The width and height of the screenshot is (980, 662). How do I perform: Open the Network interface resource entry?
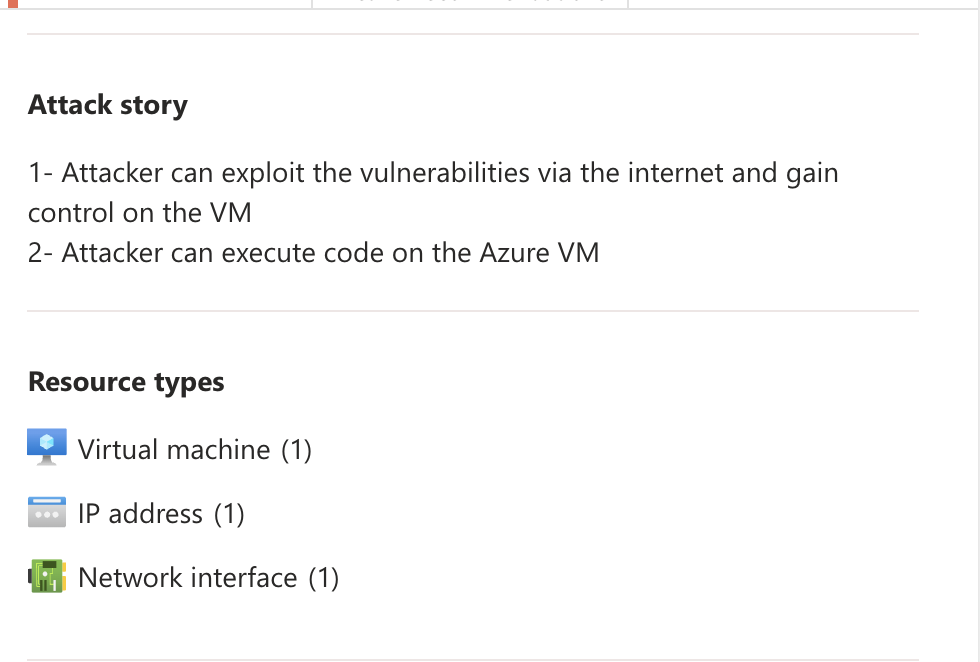[188, 578]
